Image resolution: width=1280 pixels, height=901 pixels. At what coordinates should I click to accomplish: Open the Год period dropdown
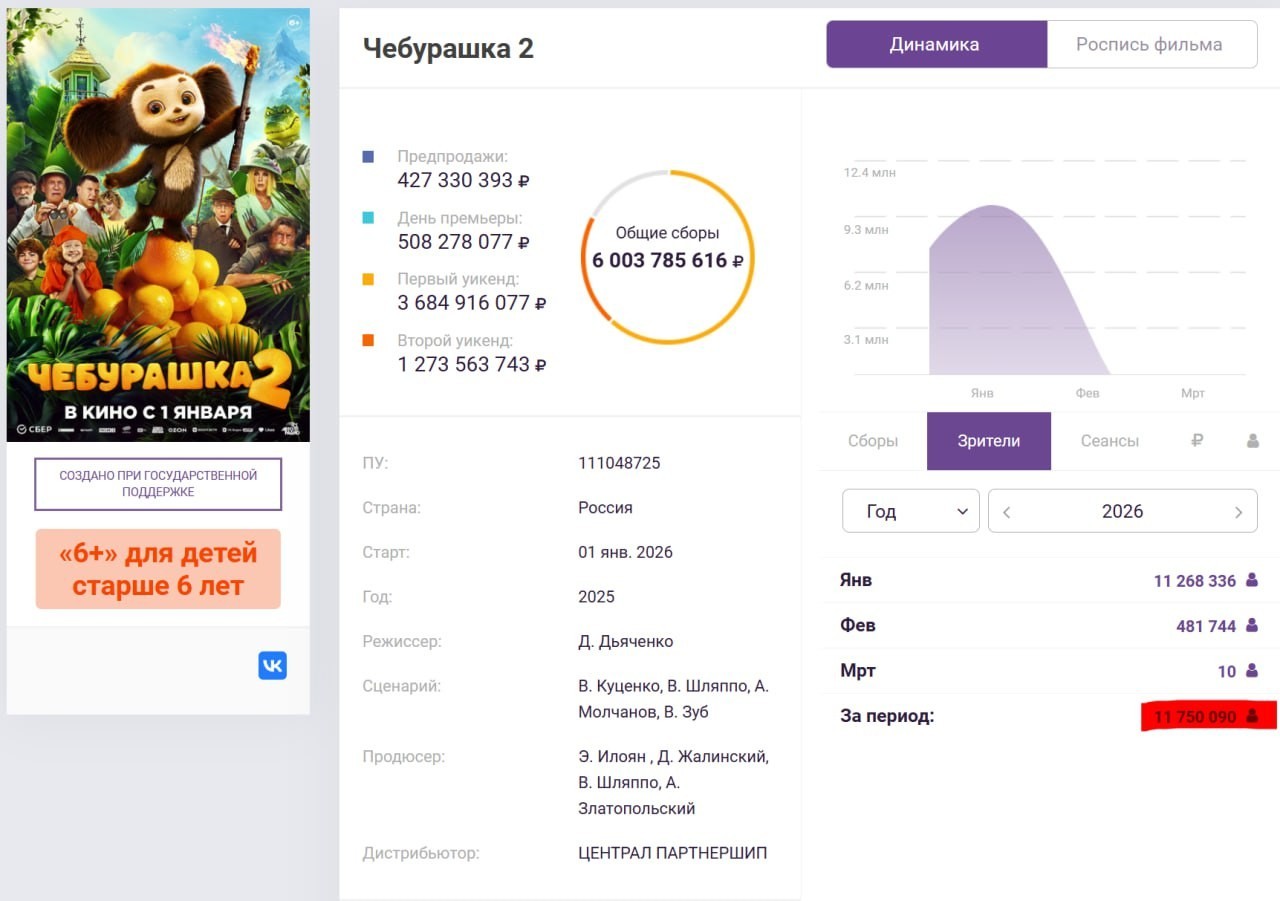pyautogui.click(x=911, y=511)
